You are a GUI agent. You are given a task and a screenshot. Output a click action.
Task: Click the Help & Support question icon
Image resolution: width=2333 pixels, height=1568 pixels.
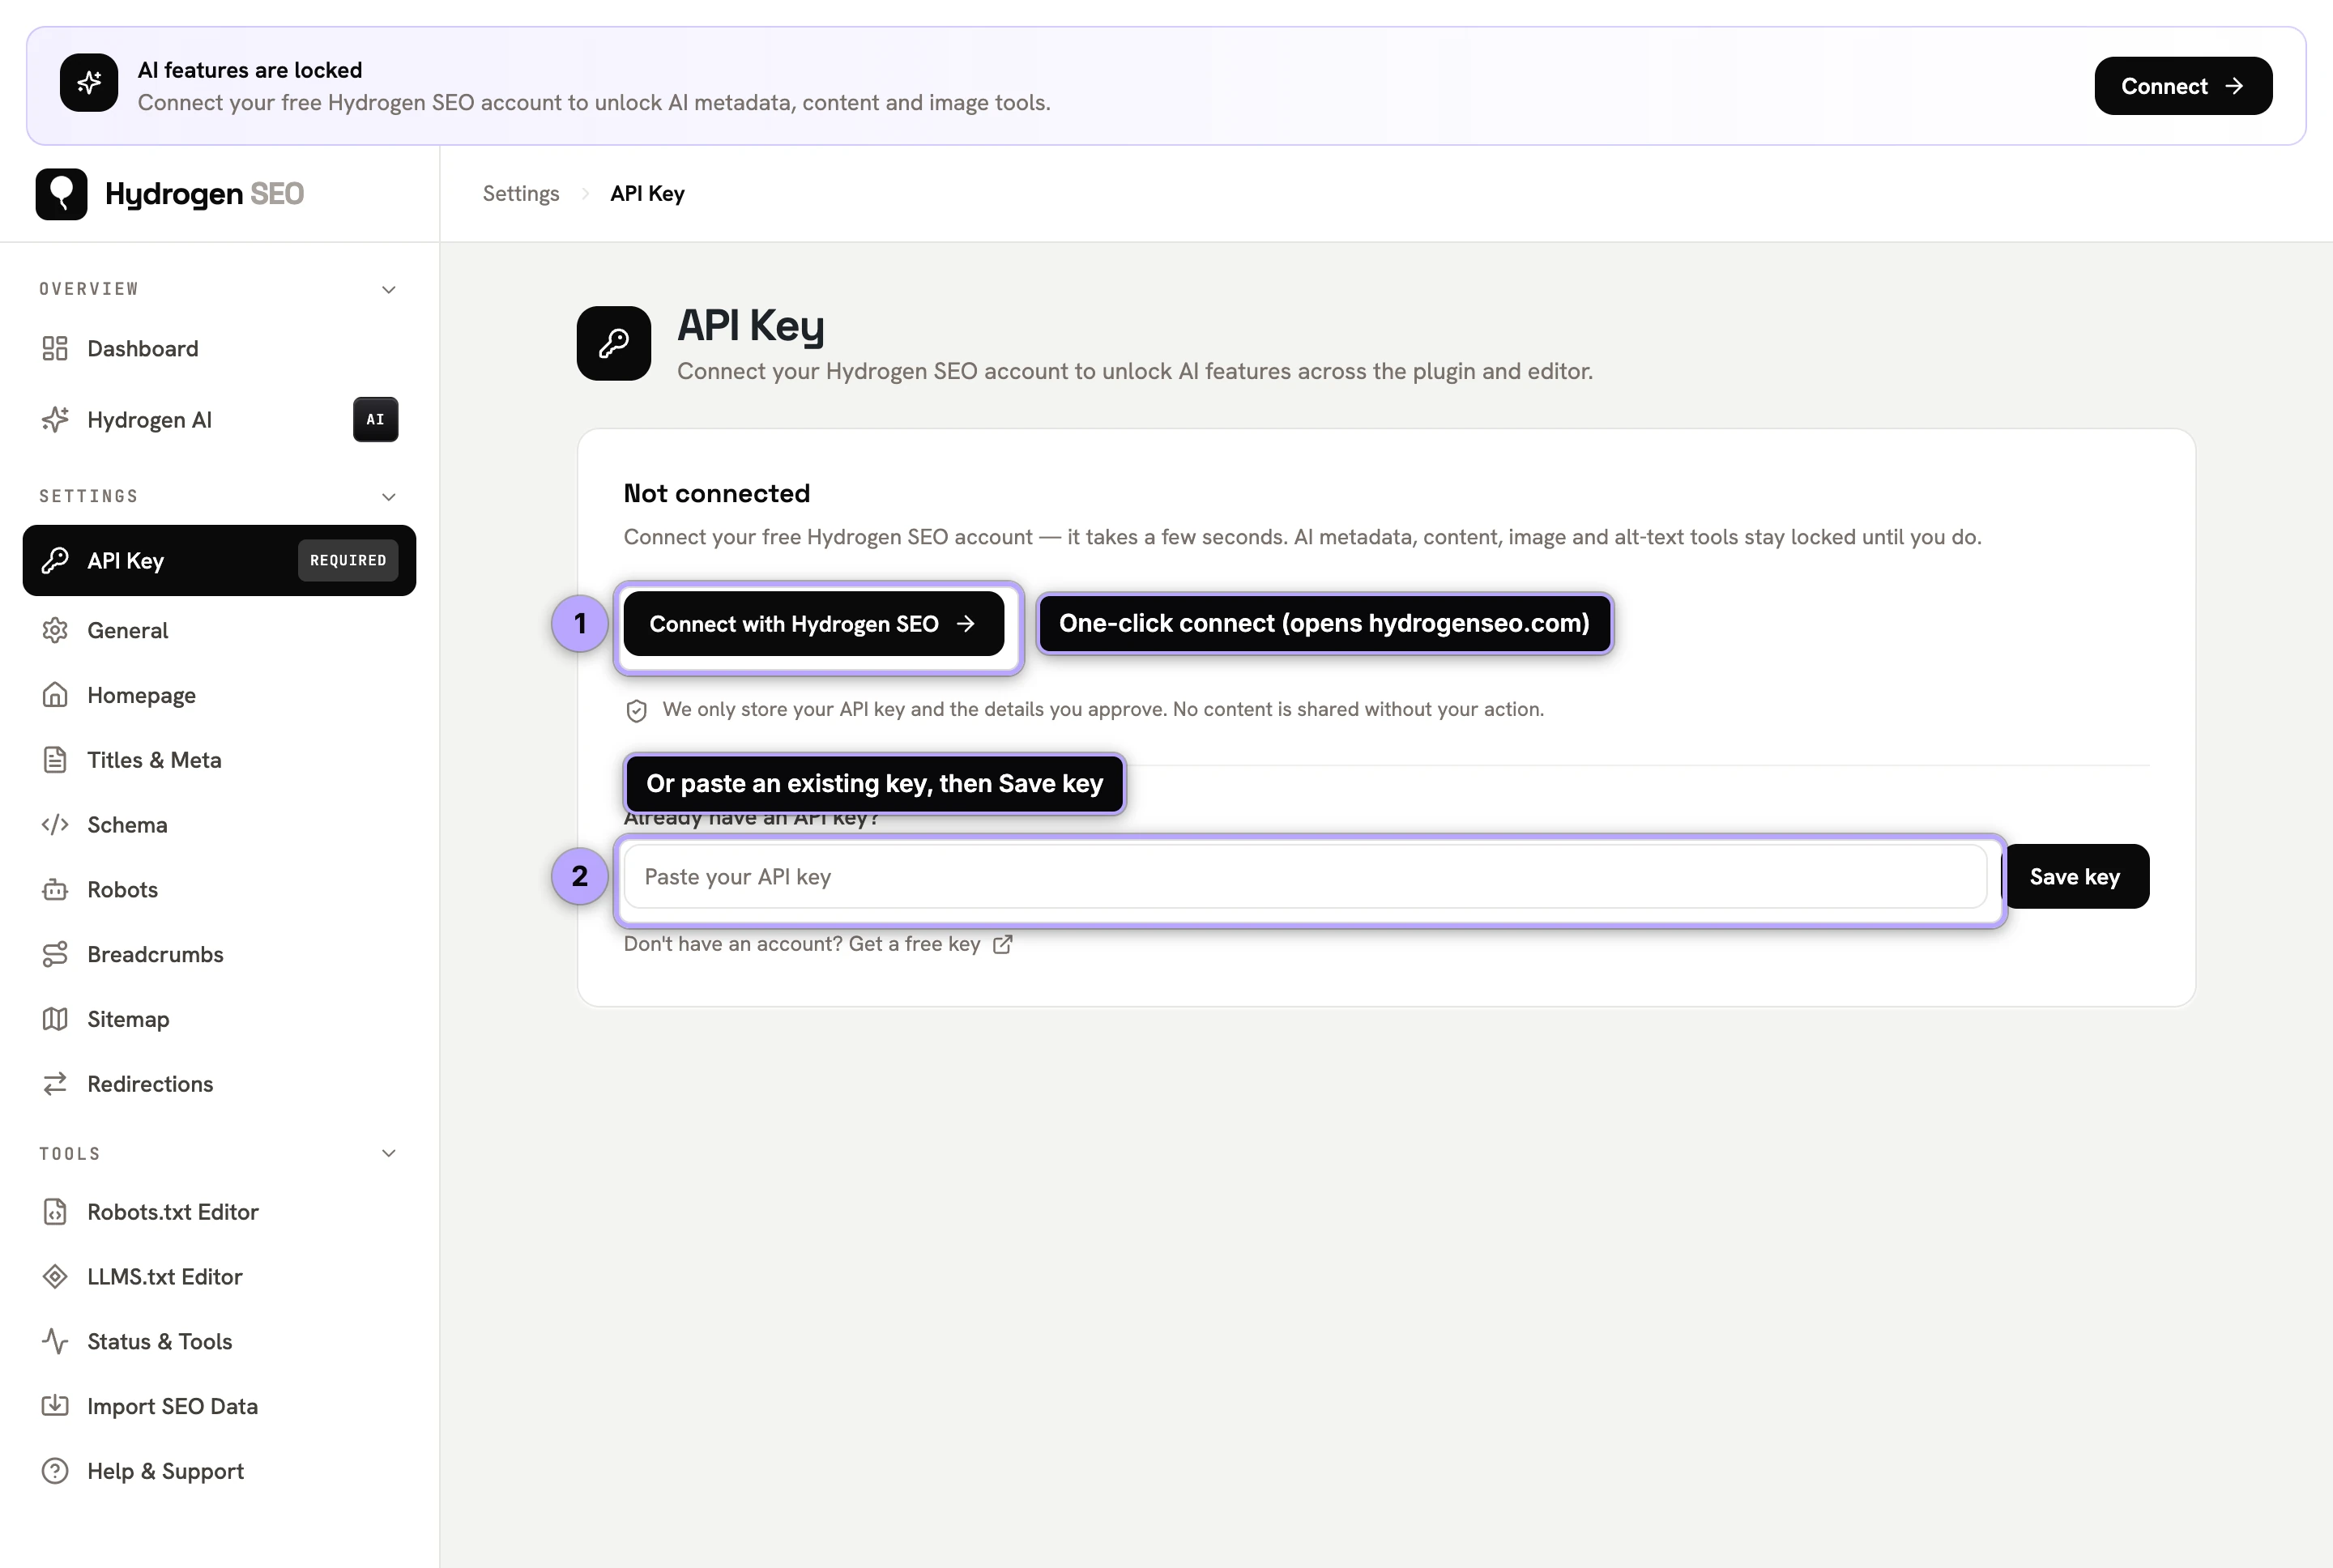coord(55,1471)
